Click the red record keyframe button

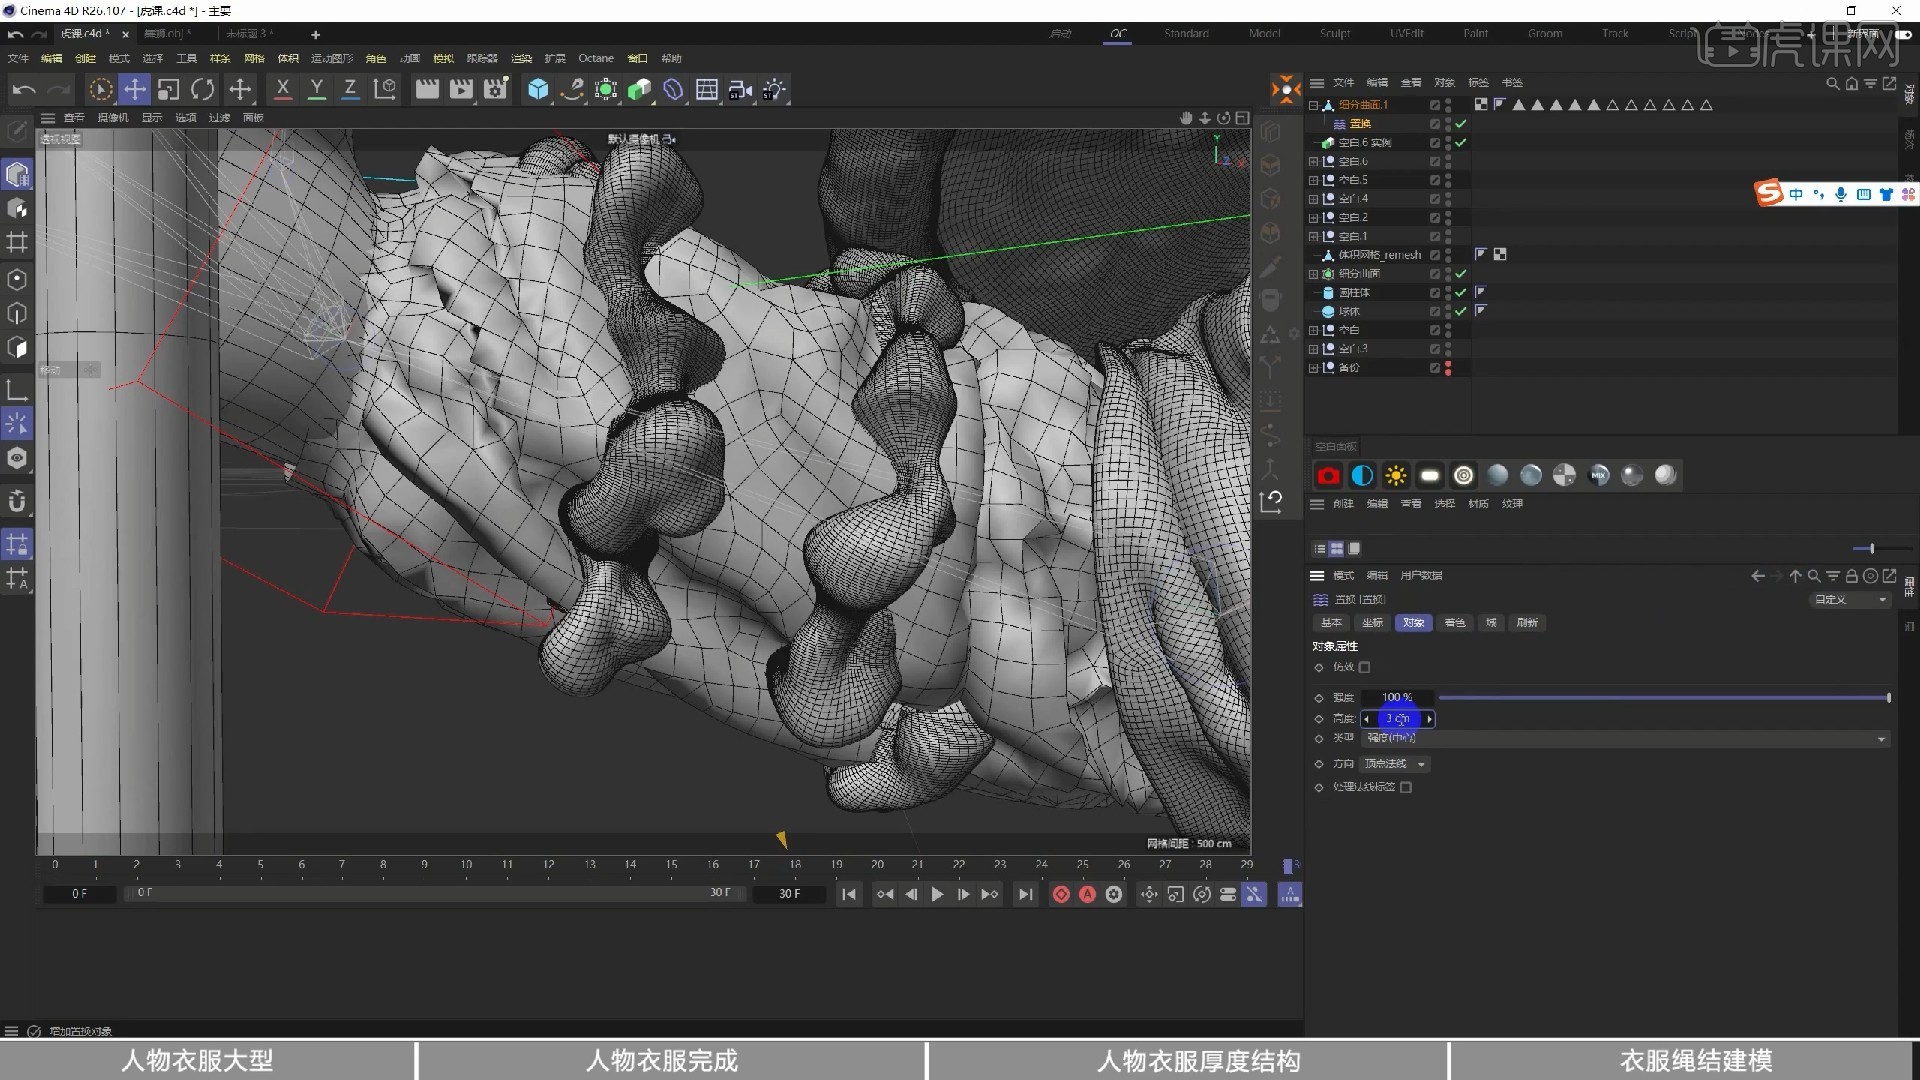(1061, 894)
